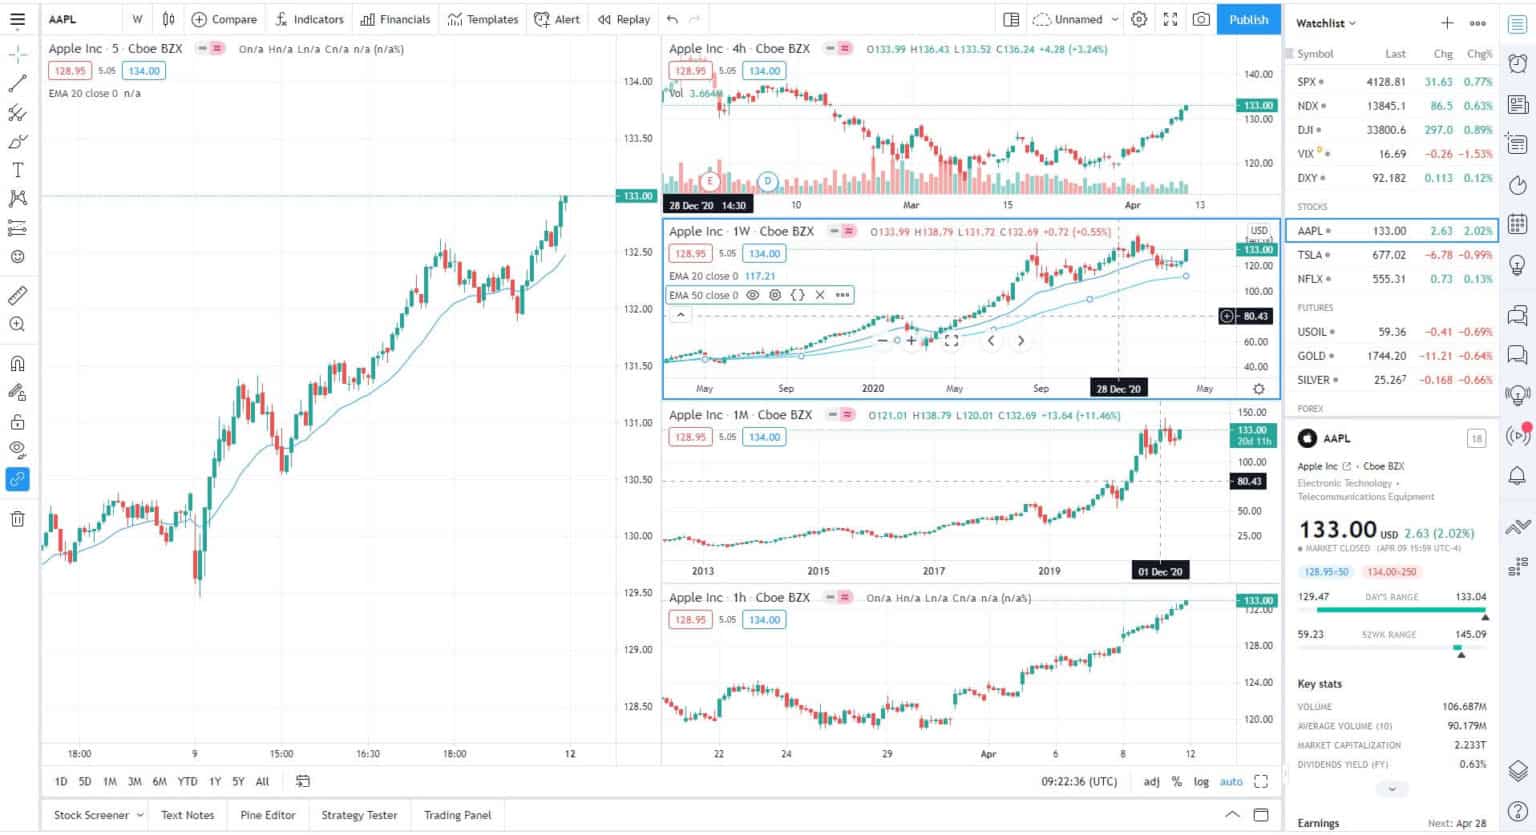Take a chart snapshot with the camera icon
The width and height of the screenshot is (1536, 835).
pyautogui.click(x=1200, y=18)
